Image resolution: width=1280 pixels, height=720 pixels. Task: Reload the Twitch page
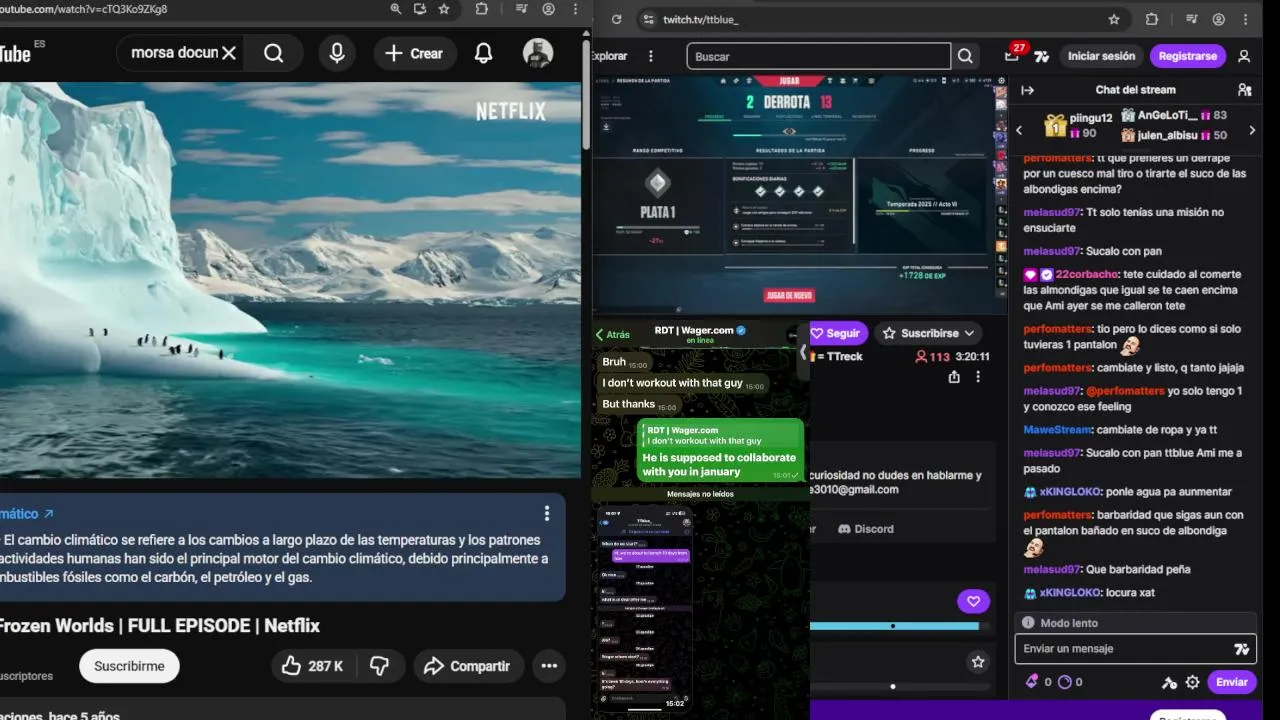(x=616, y=19)
